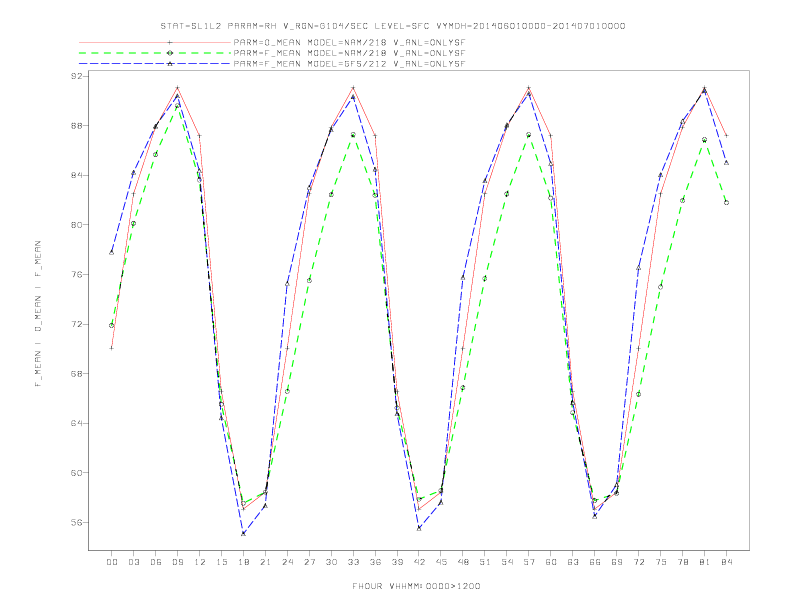The width and height of the screenshot is (792, 612).
Task: Click the blue triangle data point at hour 48
Action: pos(463,277)
